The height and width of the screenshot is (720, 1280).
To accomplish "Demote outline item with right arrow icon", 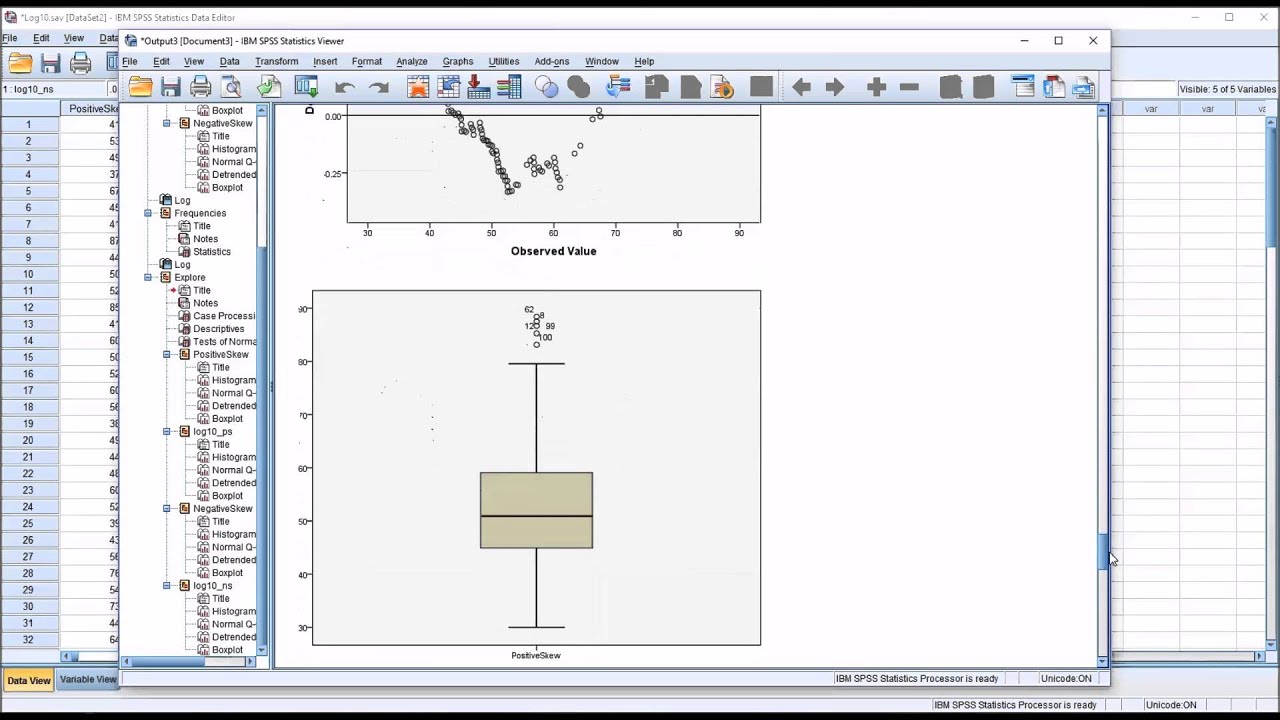I will 835,88.
